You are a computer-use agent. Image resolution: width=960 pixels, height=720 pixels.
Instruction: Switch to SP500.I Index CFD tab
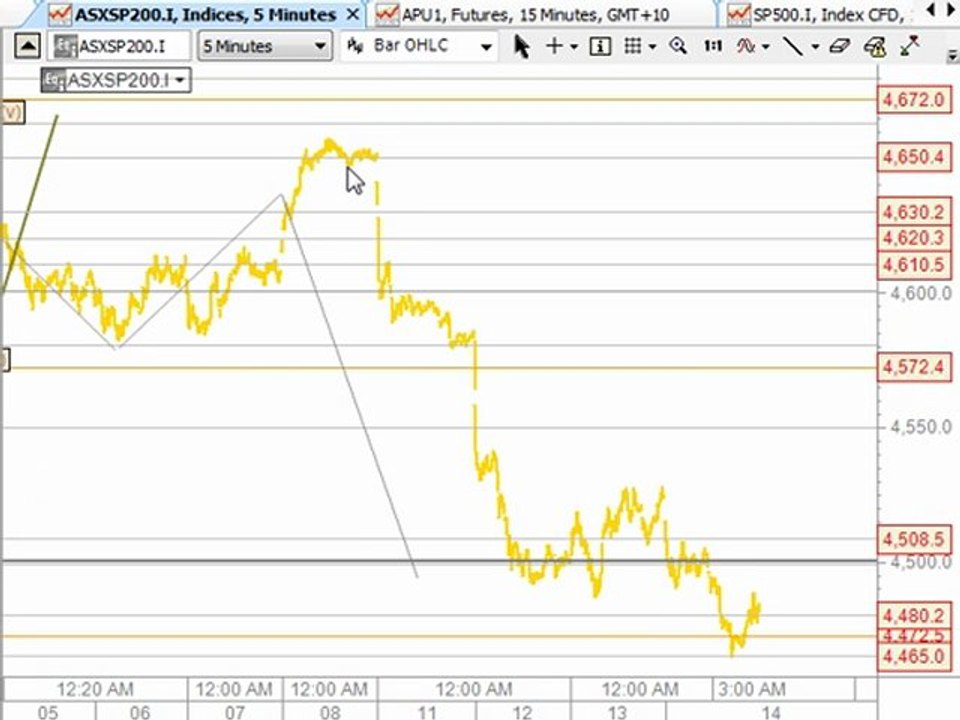819,14
